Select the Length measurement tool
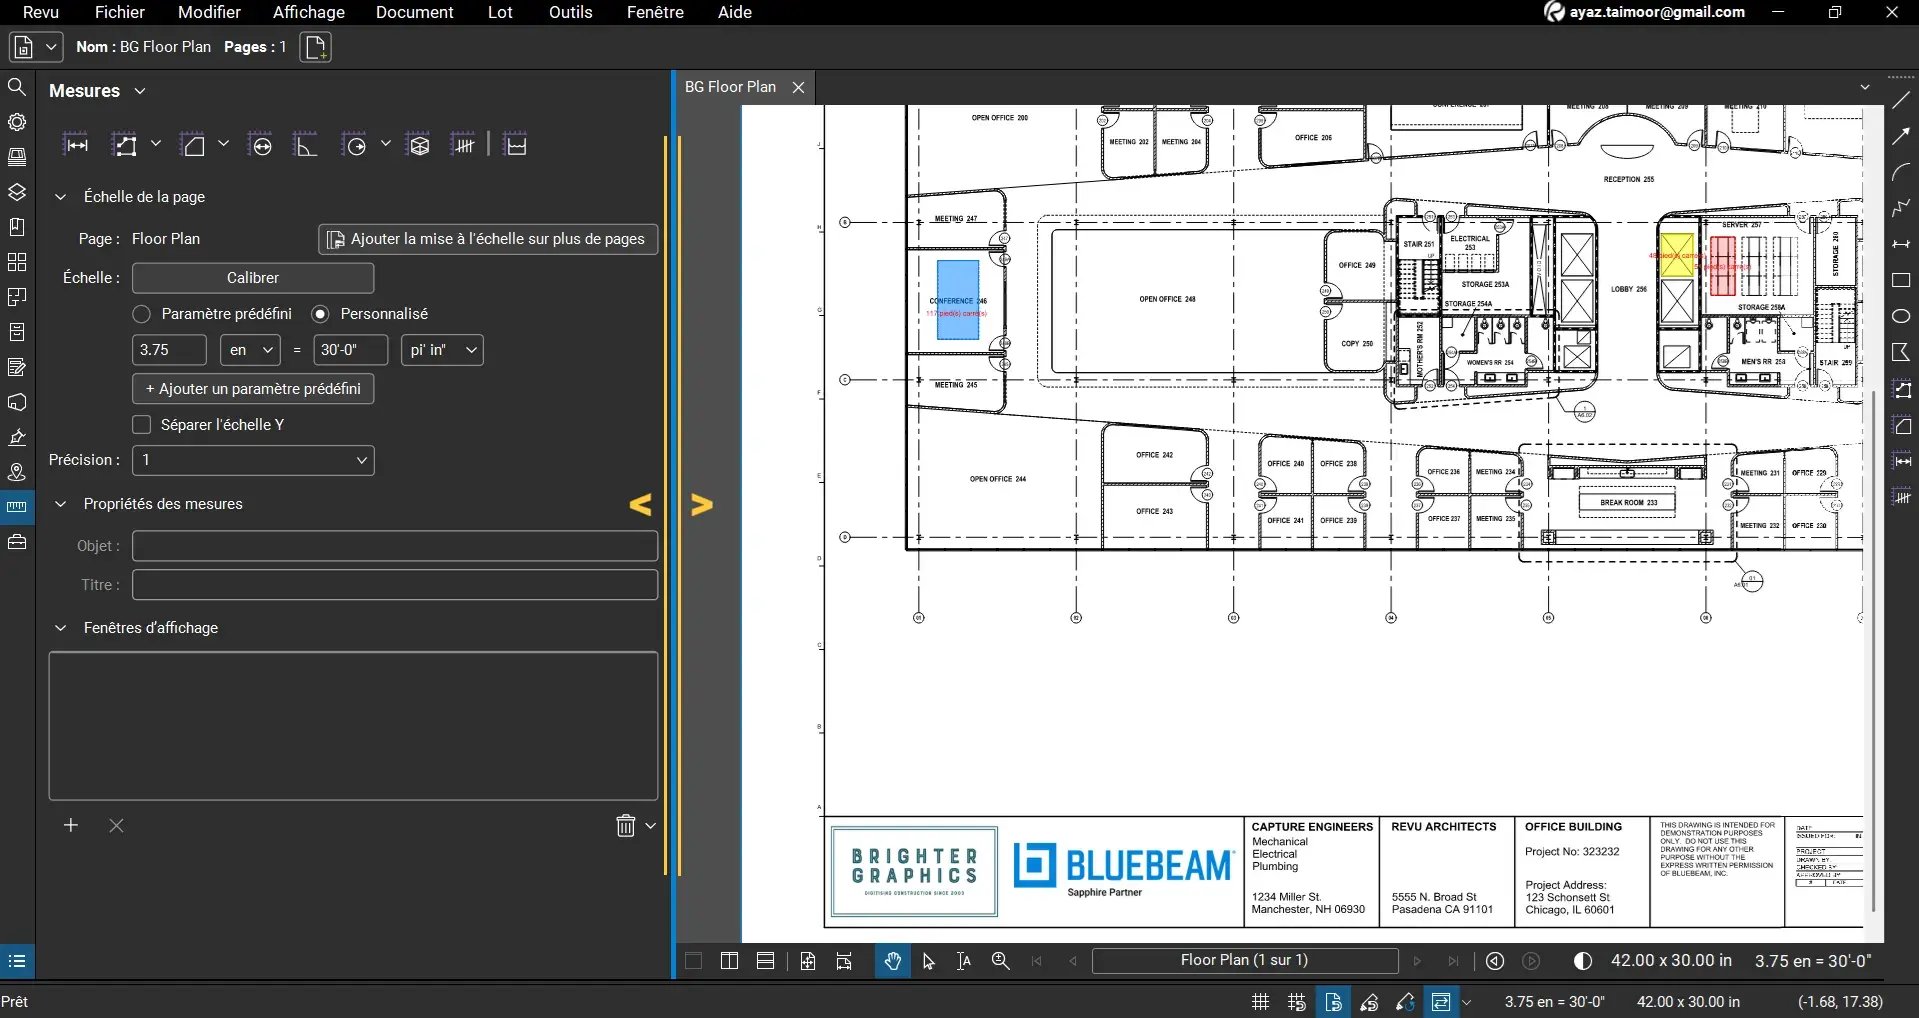The image size is (1919, 1018). click(77, 143)
